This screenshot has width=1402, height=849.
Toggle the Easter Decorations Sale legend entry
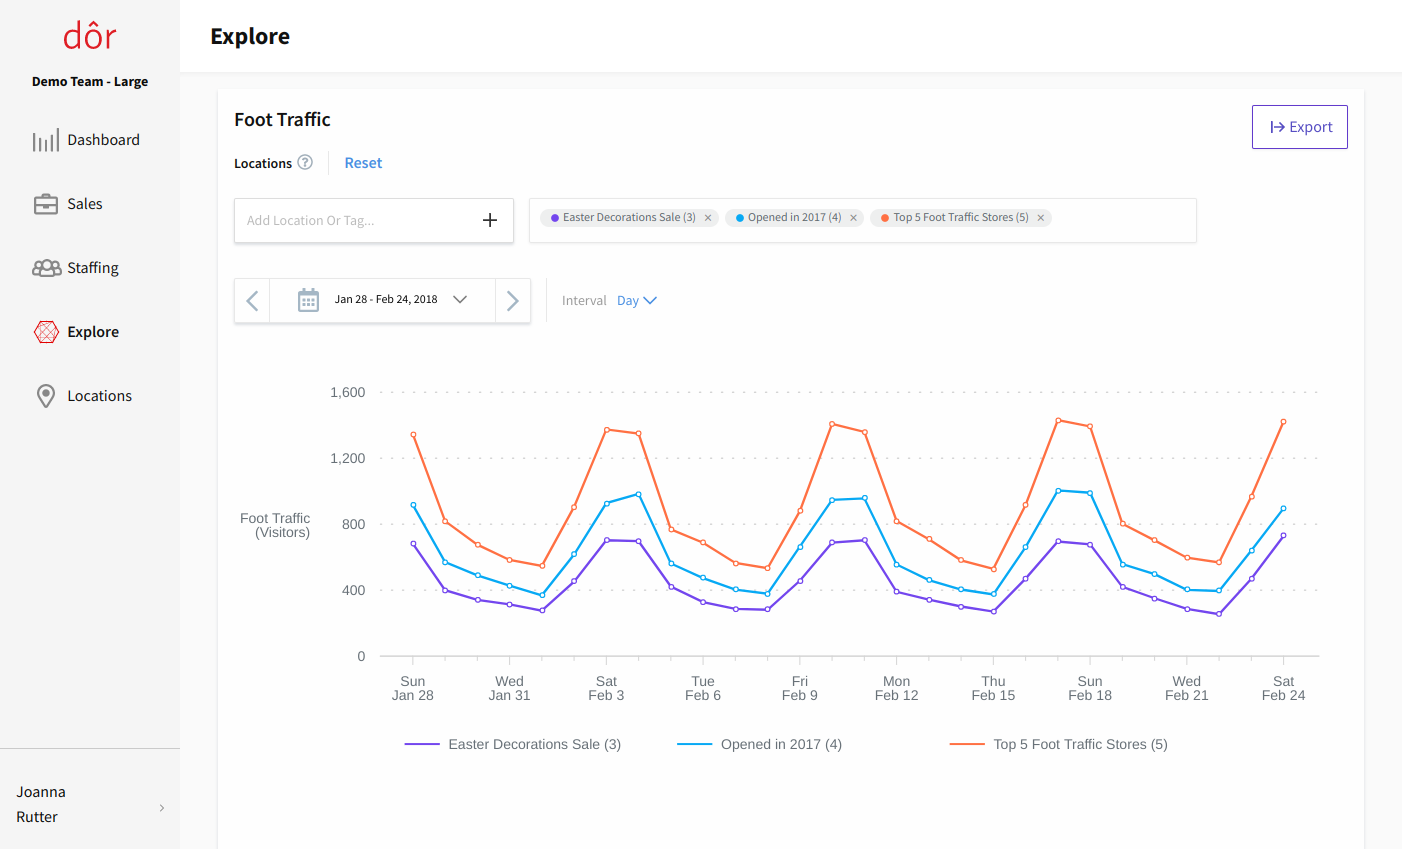pyautogui.click(x=512, y=744)
